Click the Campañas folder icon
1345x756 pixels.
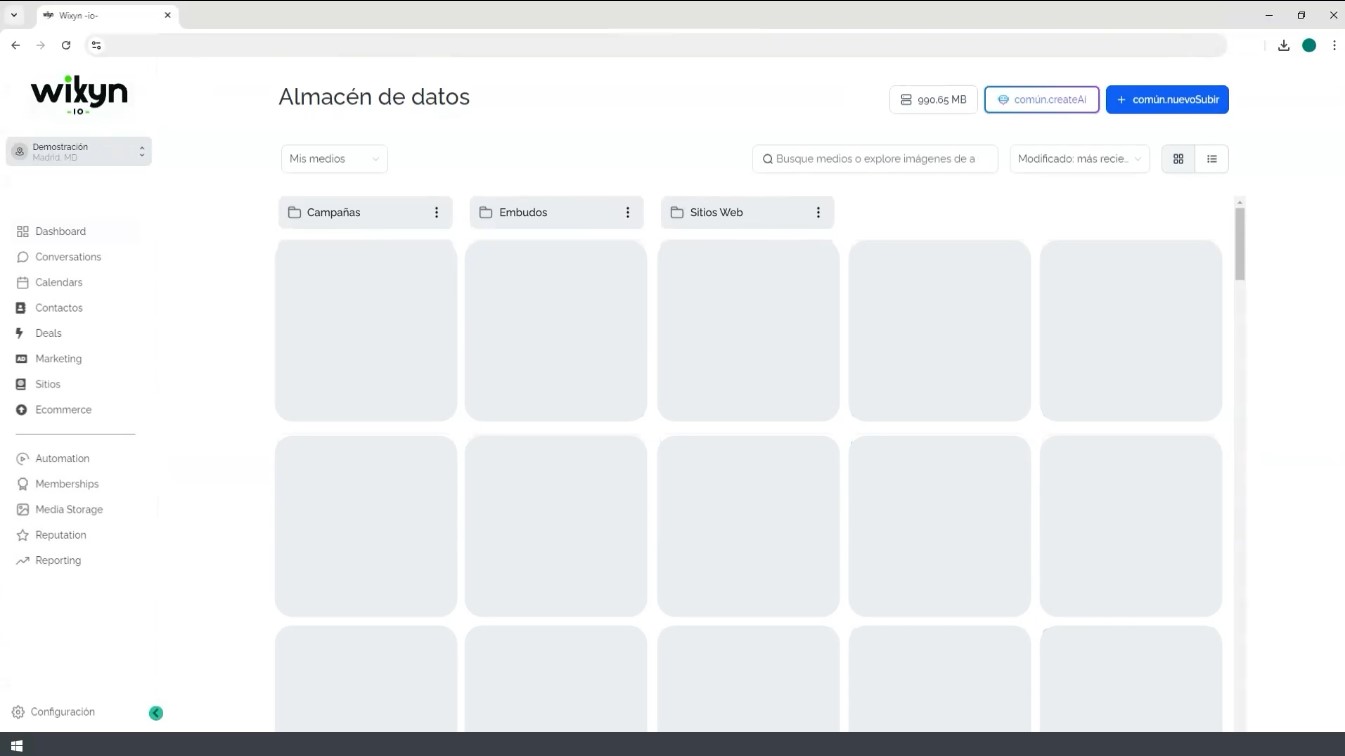tap(294, 212)
